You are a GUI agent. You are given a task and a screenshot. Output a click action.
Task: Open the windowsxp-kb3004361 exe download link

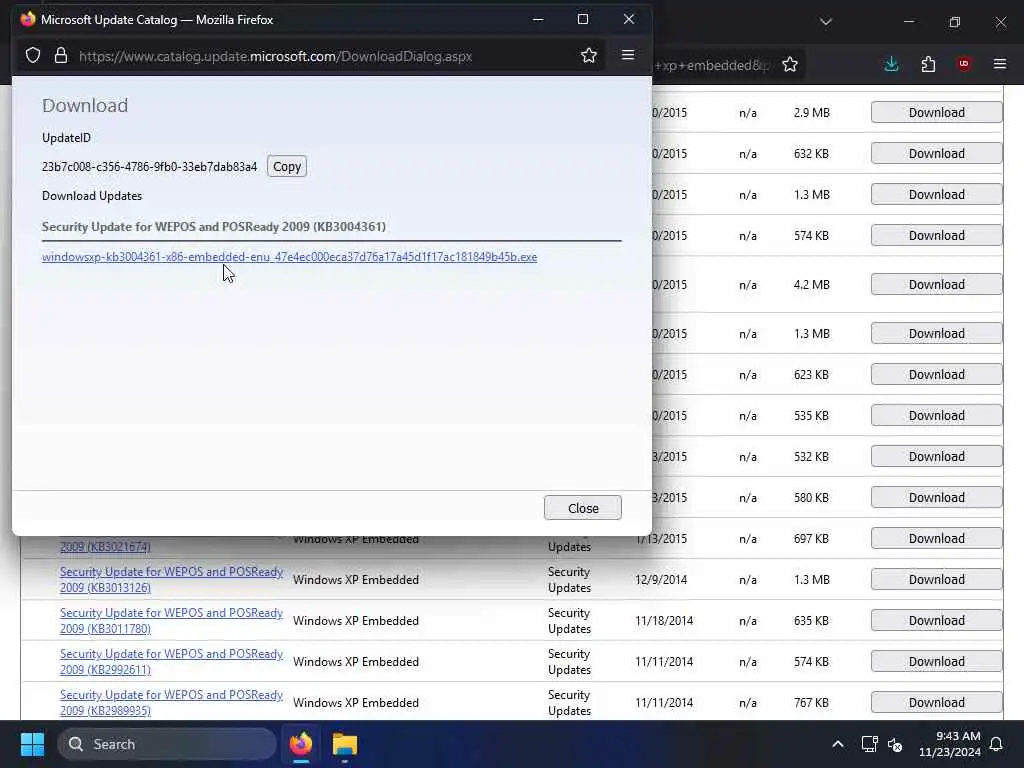289,257
